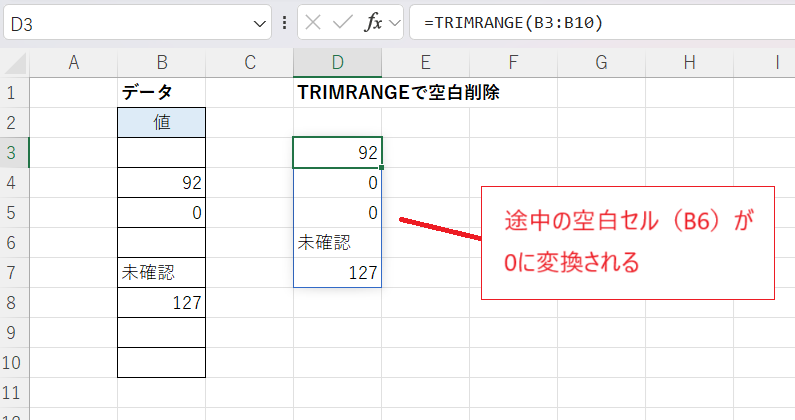
Task: Select row 7 header
Action: [x=14, y=272]
